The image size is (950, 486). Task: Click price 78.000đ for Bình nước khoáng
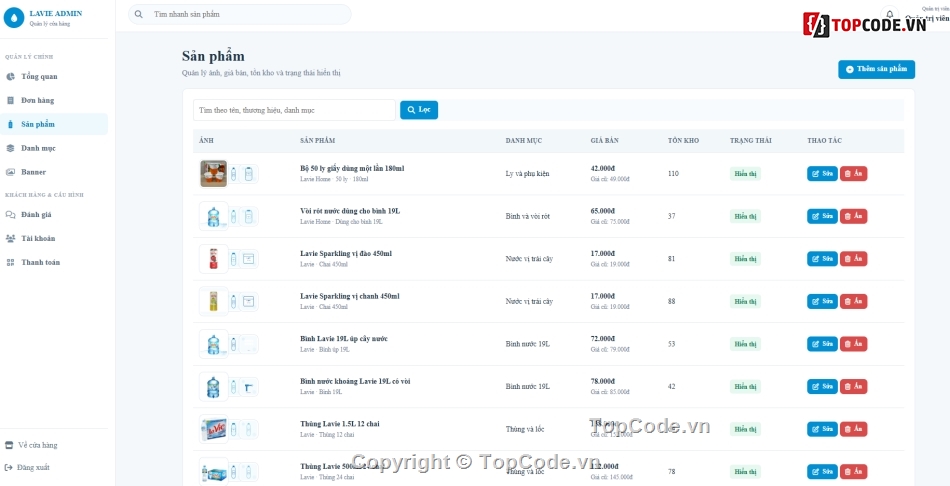(603, 381)
